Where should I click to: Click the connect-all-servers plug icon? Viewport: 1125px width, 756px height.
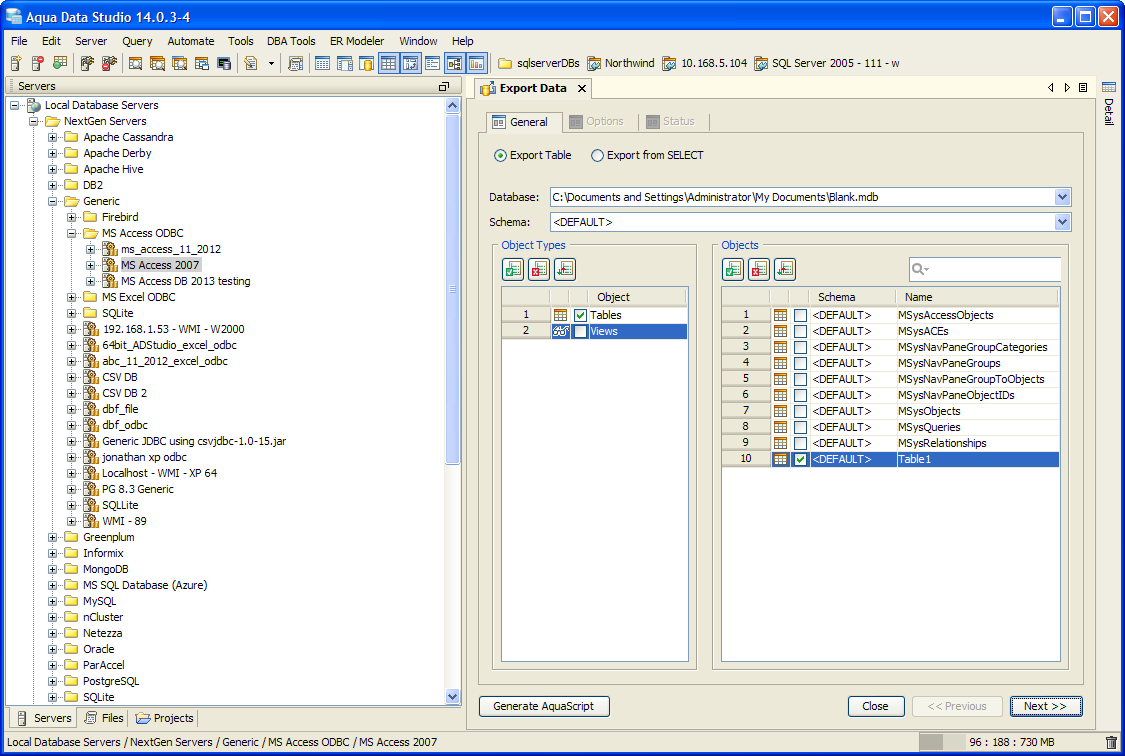(87, 64)
